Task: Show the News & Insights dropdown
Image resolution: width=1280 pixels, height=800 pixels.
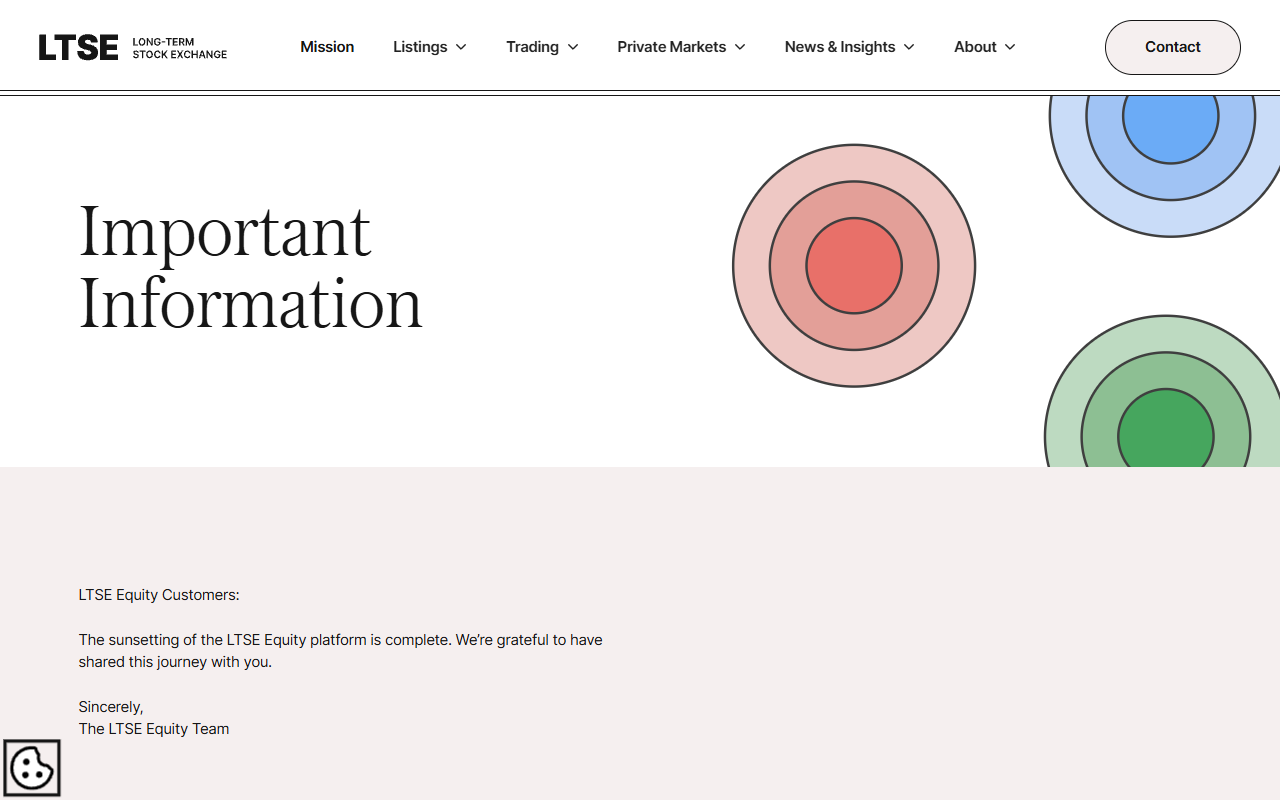Action: (850, 47)
